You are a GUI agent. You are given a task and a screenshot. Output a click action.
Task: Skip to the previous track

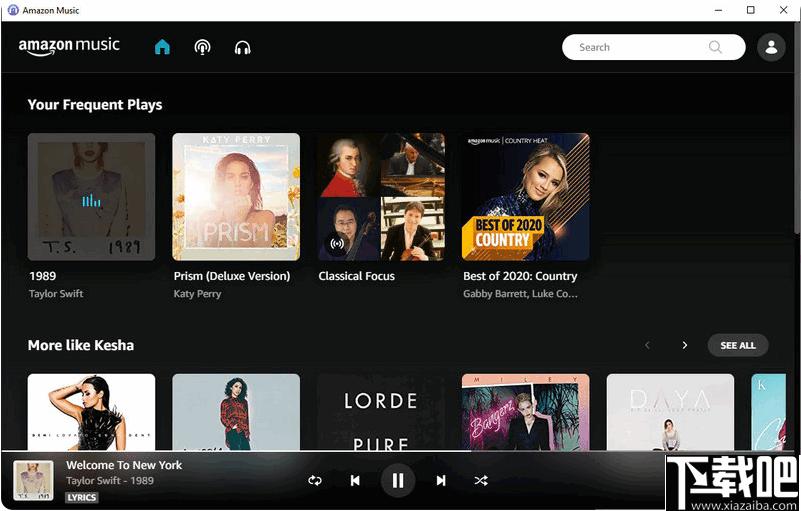pyautogui.click(x=355, y=480)
